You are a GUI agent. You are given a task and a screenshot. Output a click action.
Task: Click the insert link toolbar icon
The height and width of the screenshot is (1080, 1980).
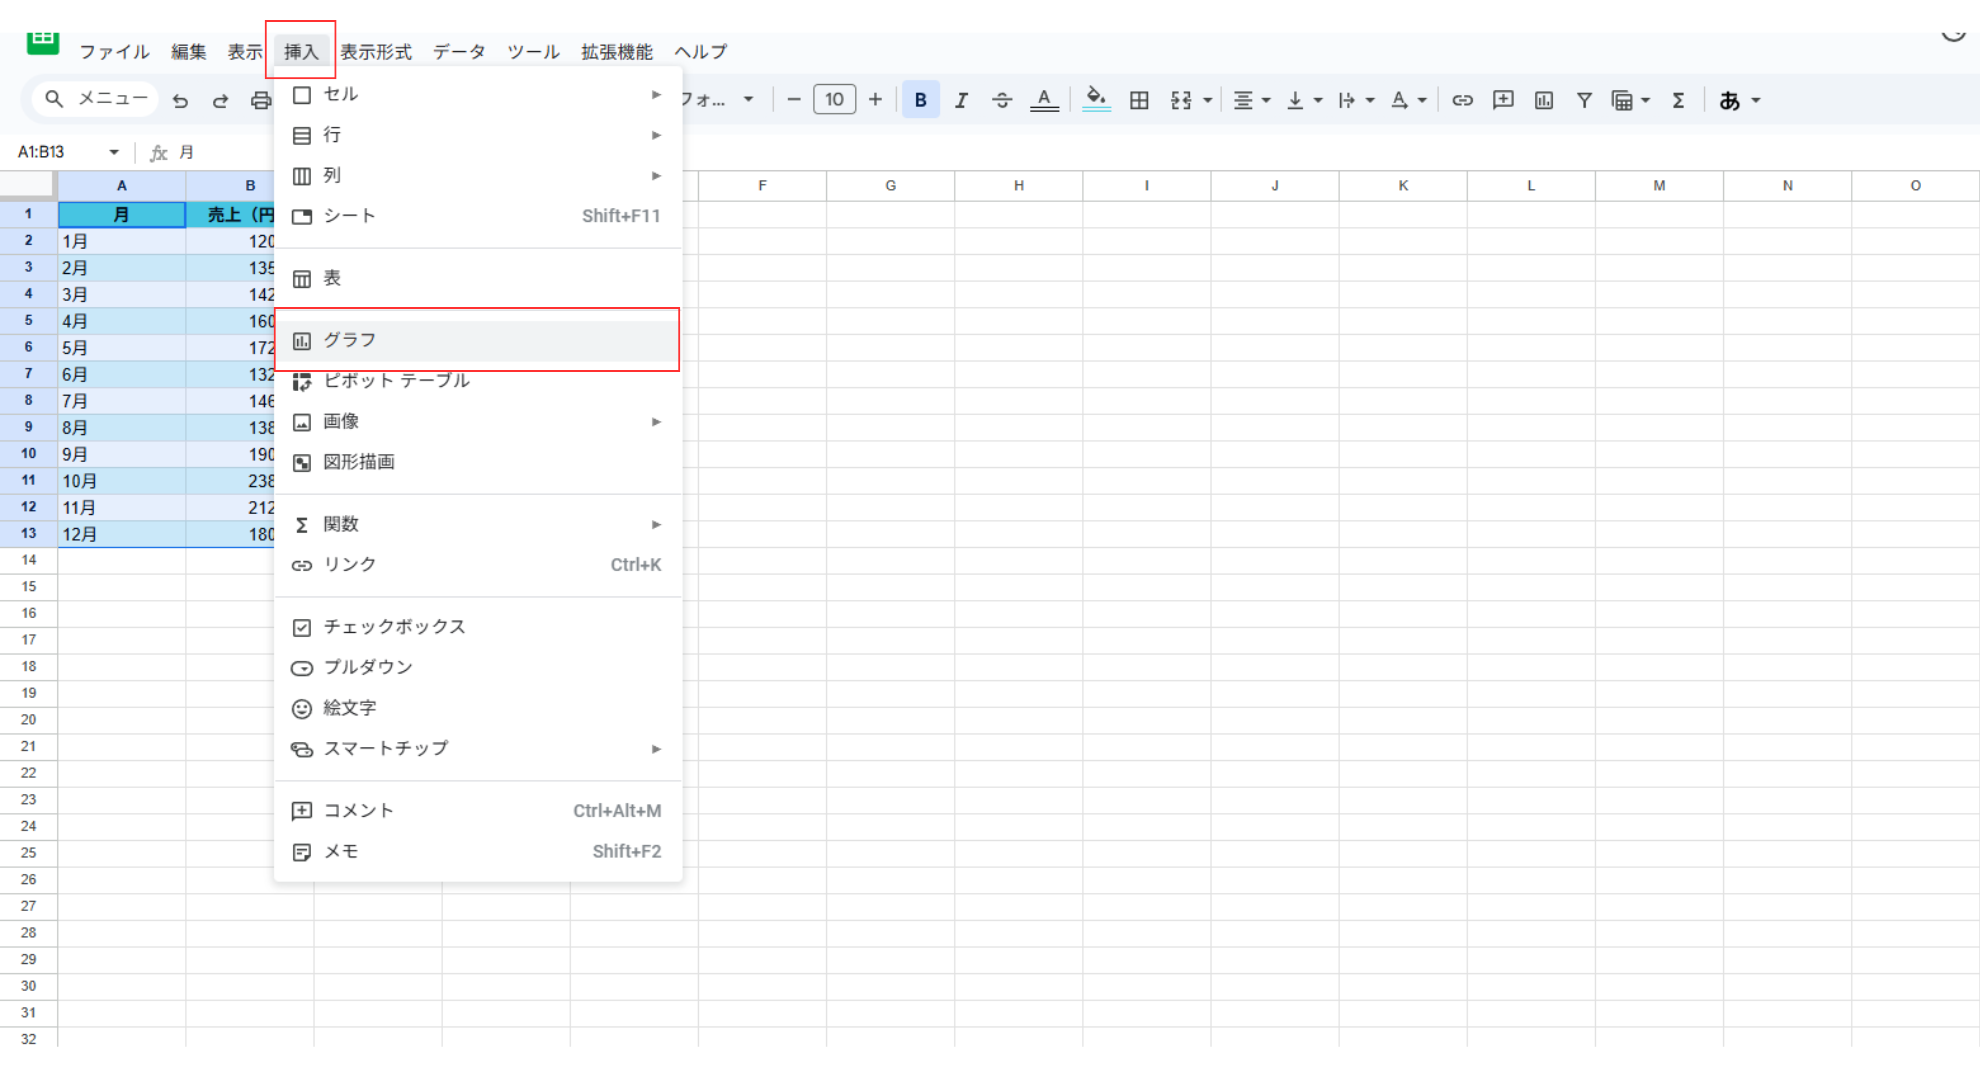[1462, 100]
